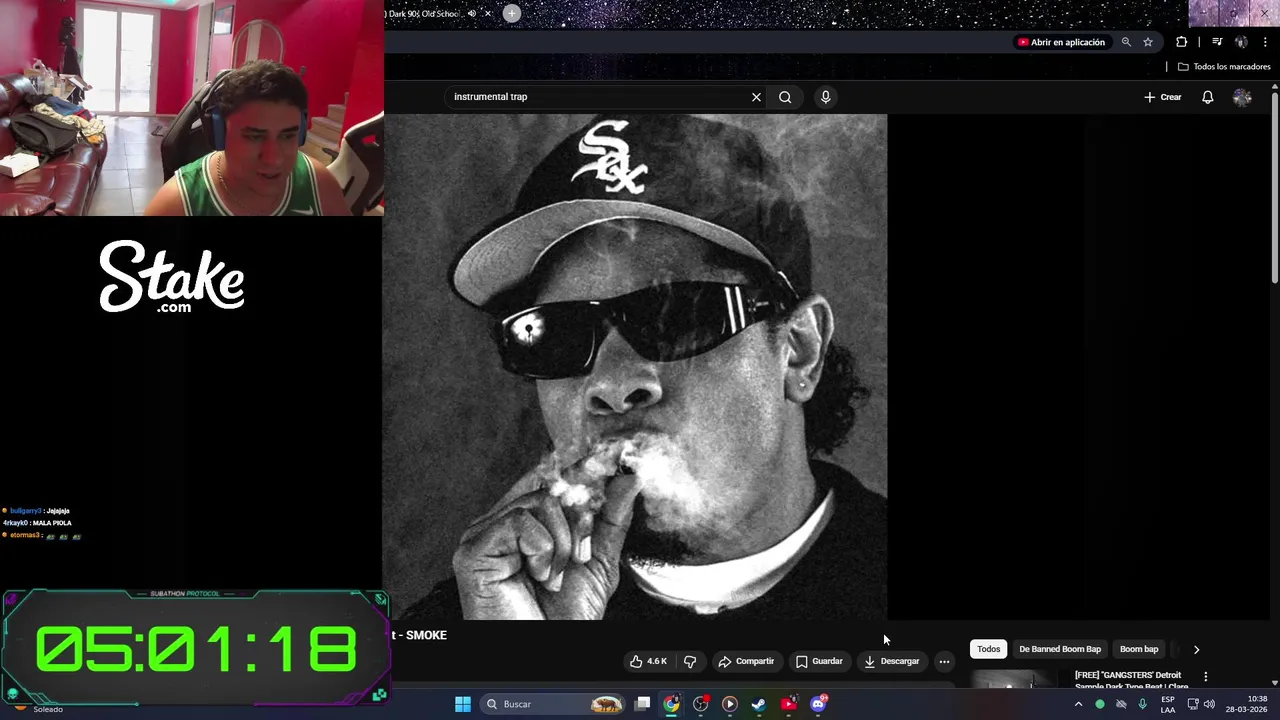Image resolution: width=1280 pixels, height=720 pixels.
Task: Click the system tray microphone icon
Action: 1142,704
